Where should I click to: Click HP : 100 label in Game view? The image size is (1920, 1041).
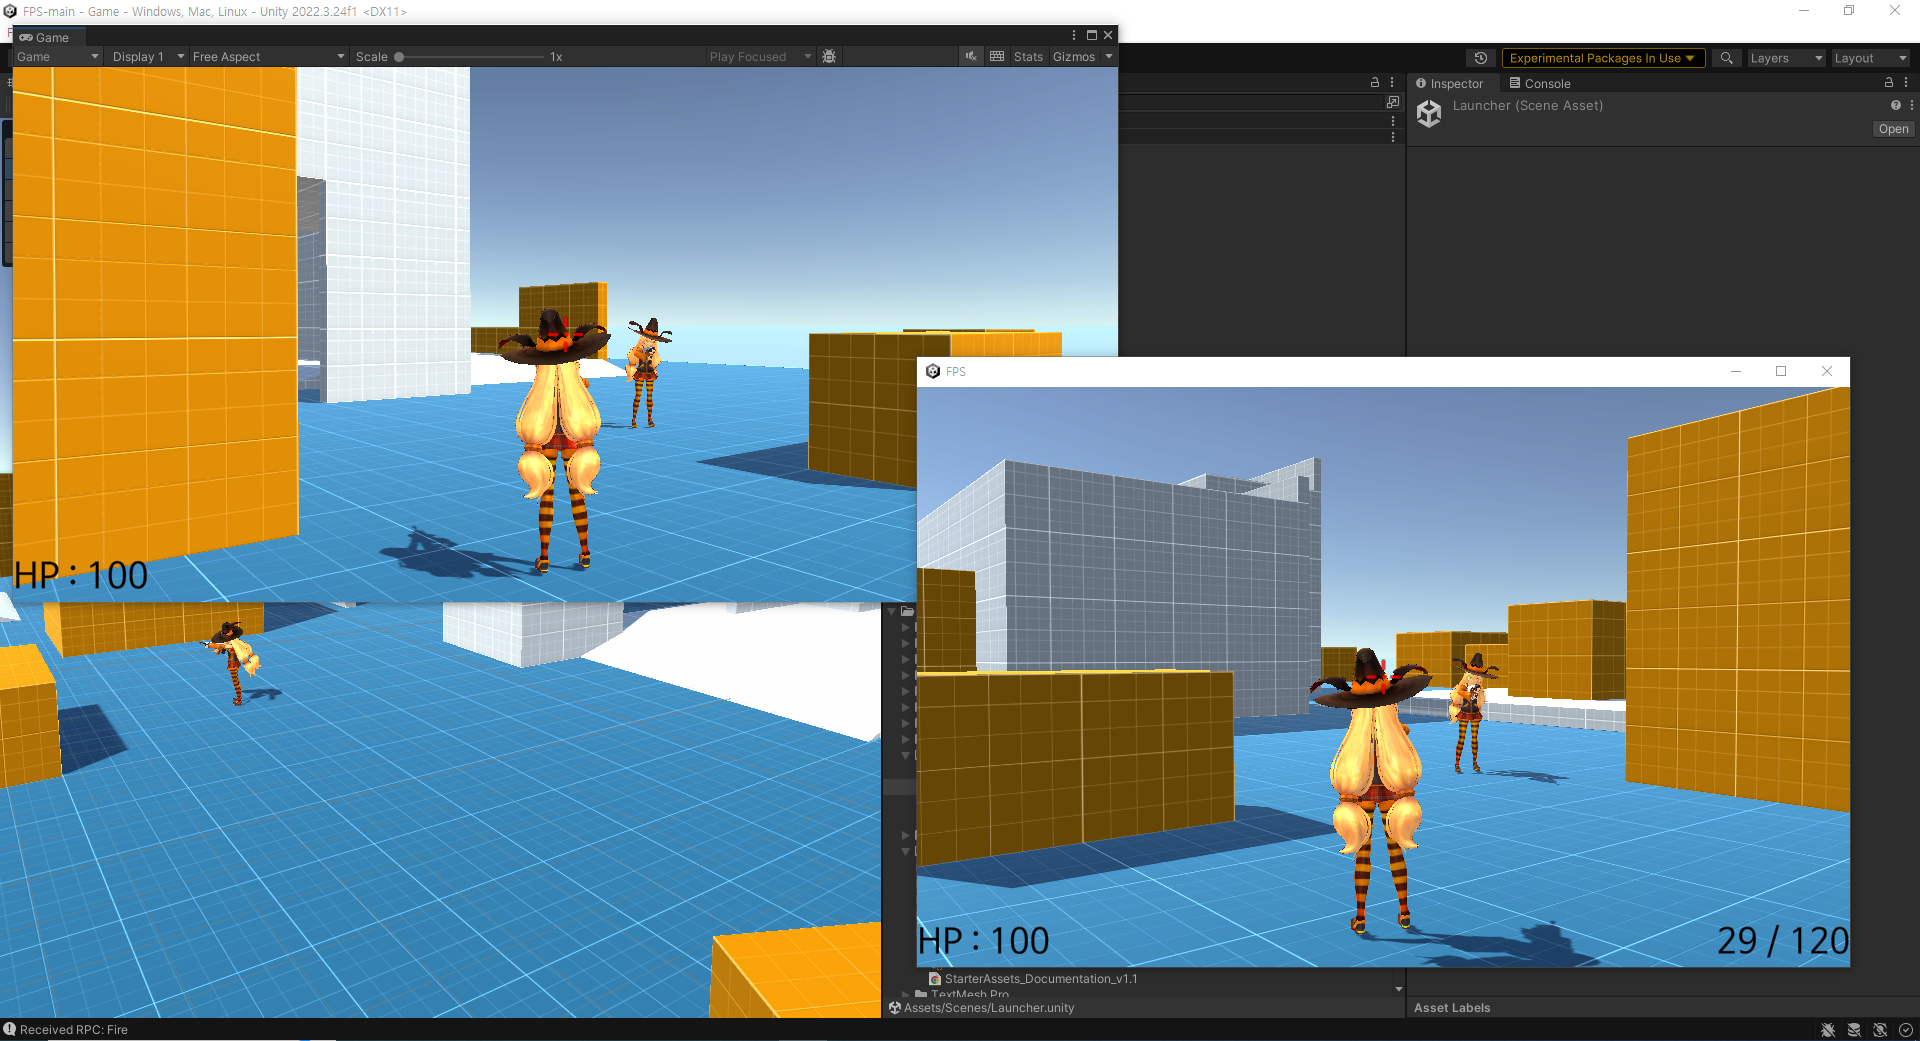(x=81, y=575)
